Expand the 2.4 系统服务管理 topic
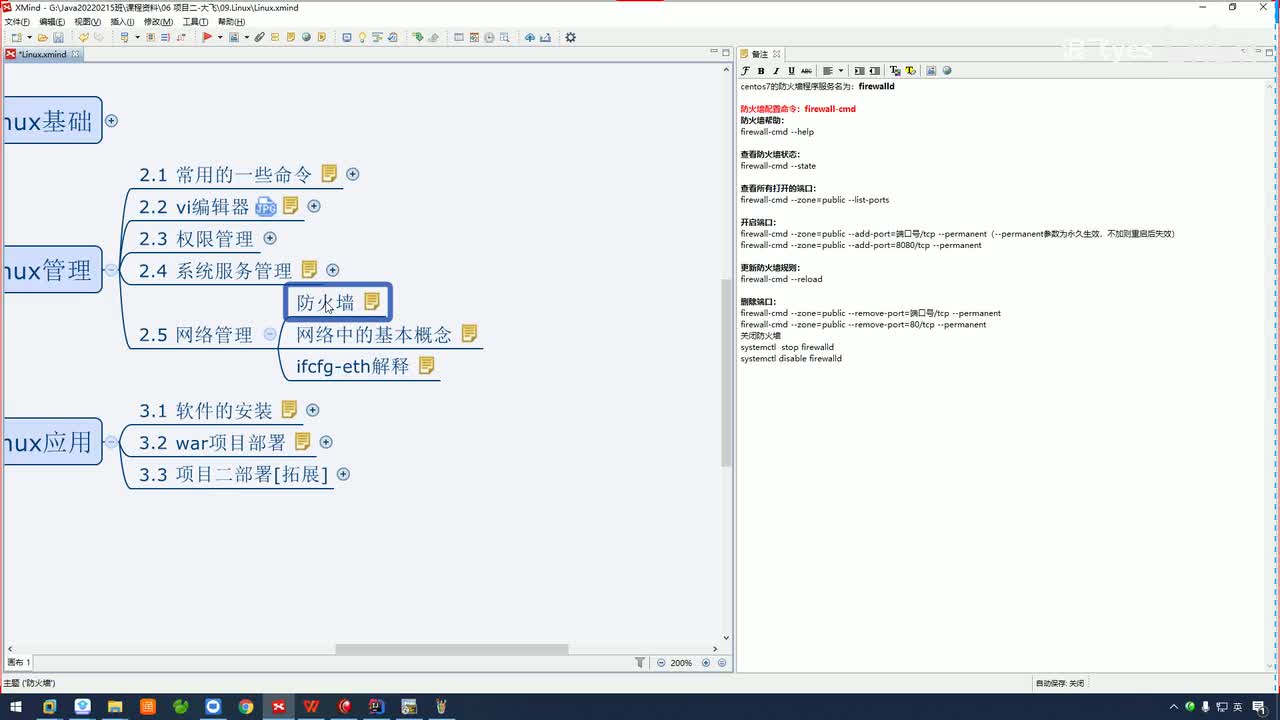1280x720 pixels. (x=333, y=270)
